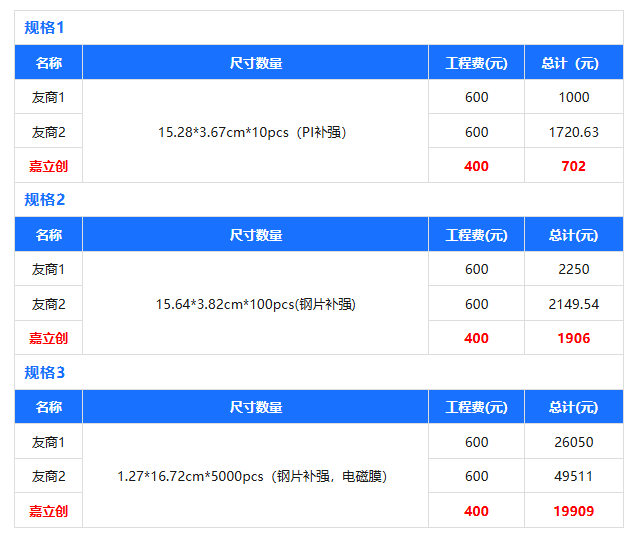Select the 嘉立创 total price 19909
The image size is (634, 543).
tap(573, 511)
